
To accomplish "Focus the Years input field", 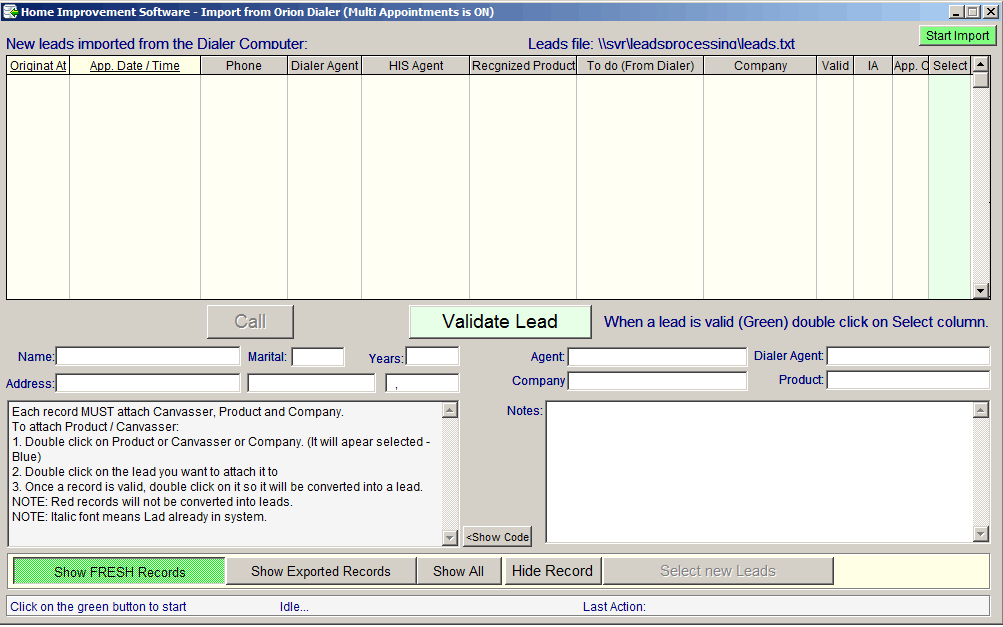I will (432, 356).
